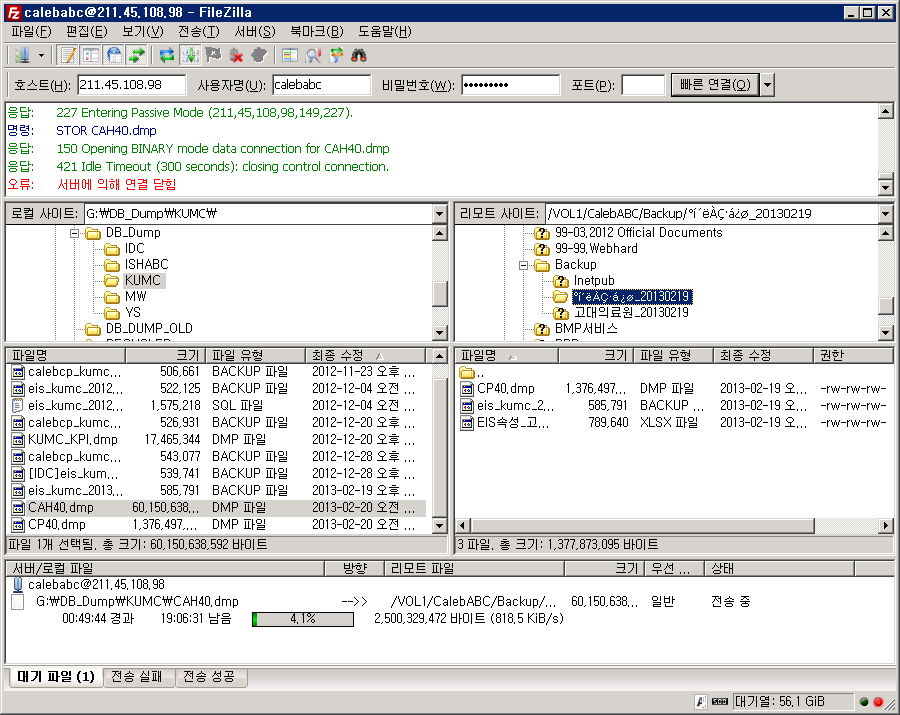
Task: Open the 파일(F) menu
Action: (x=32, y=32)
